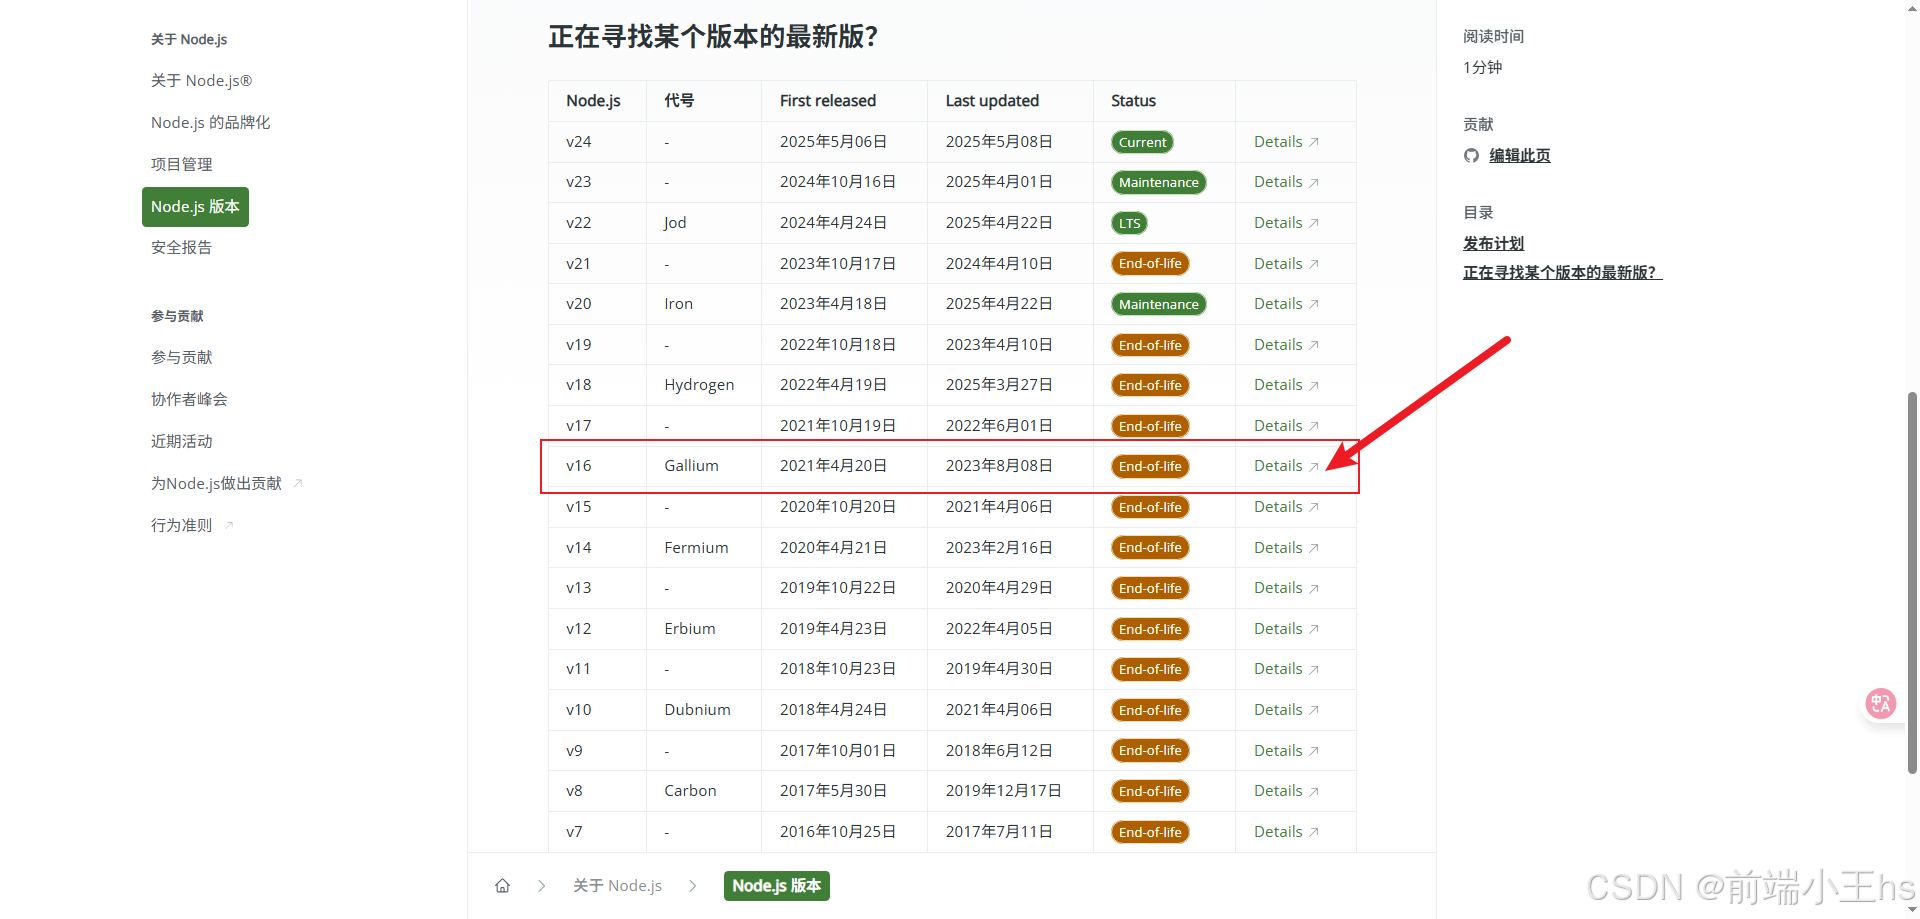
Task: Open Details link for v20 Iron
Action: [x=1286, y=304]
